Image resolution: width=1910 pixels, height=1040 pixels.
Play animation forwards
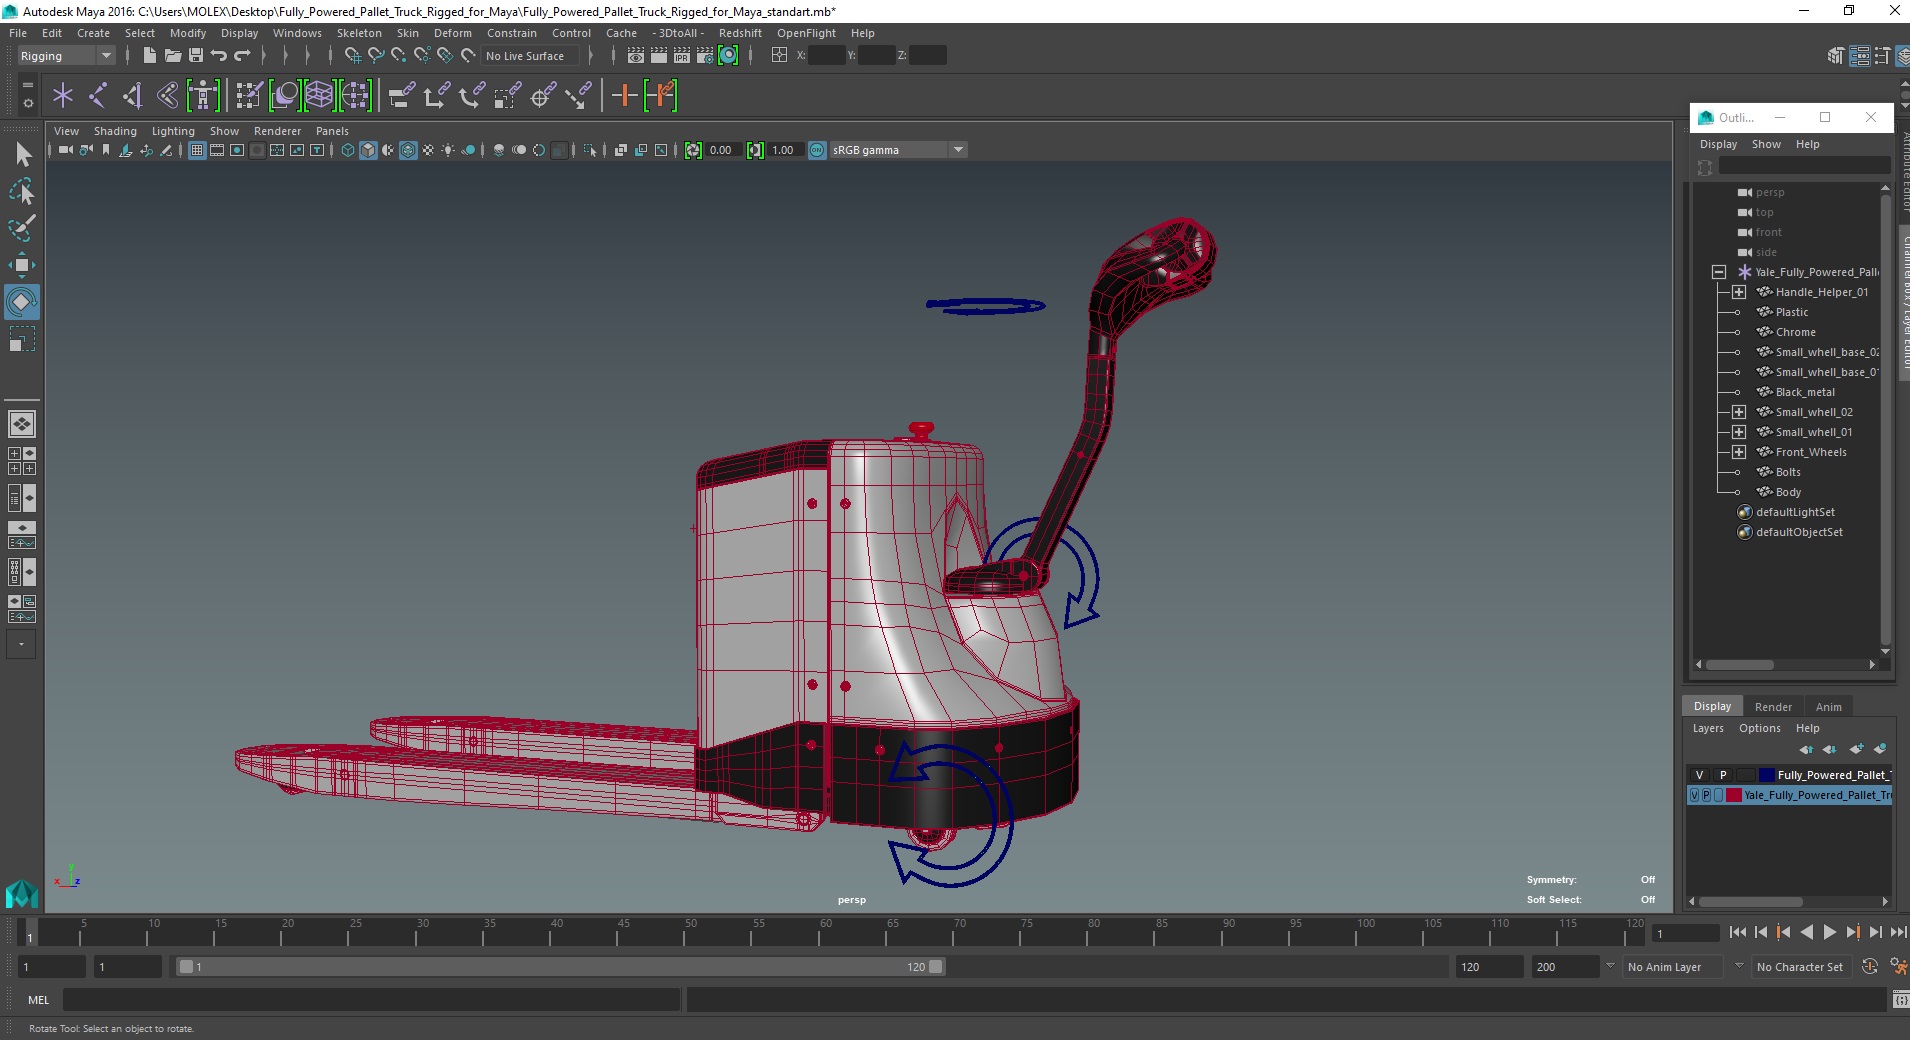(x=1829, y=933)
